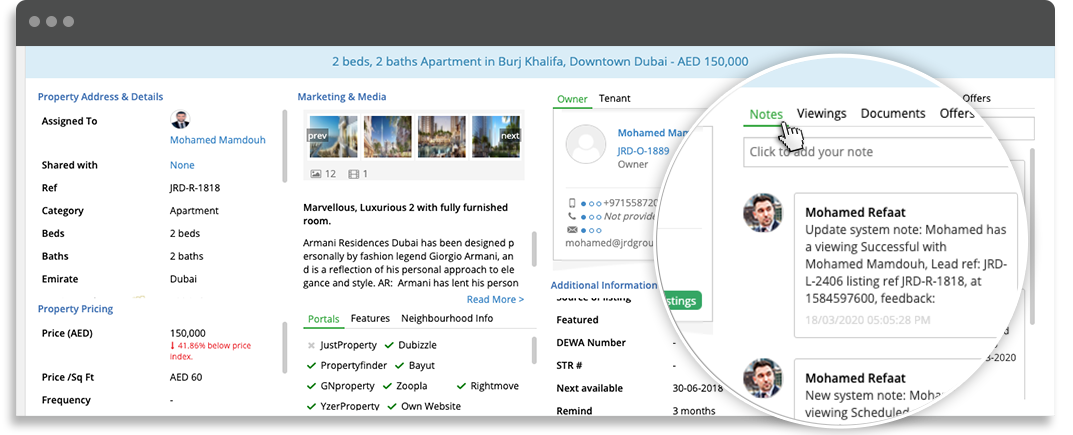The height and width of the screenshot is (435, 1073).
Task: Click the None link beside Shared with
Action: pos(182,165)
